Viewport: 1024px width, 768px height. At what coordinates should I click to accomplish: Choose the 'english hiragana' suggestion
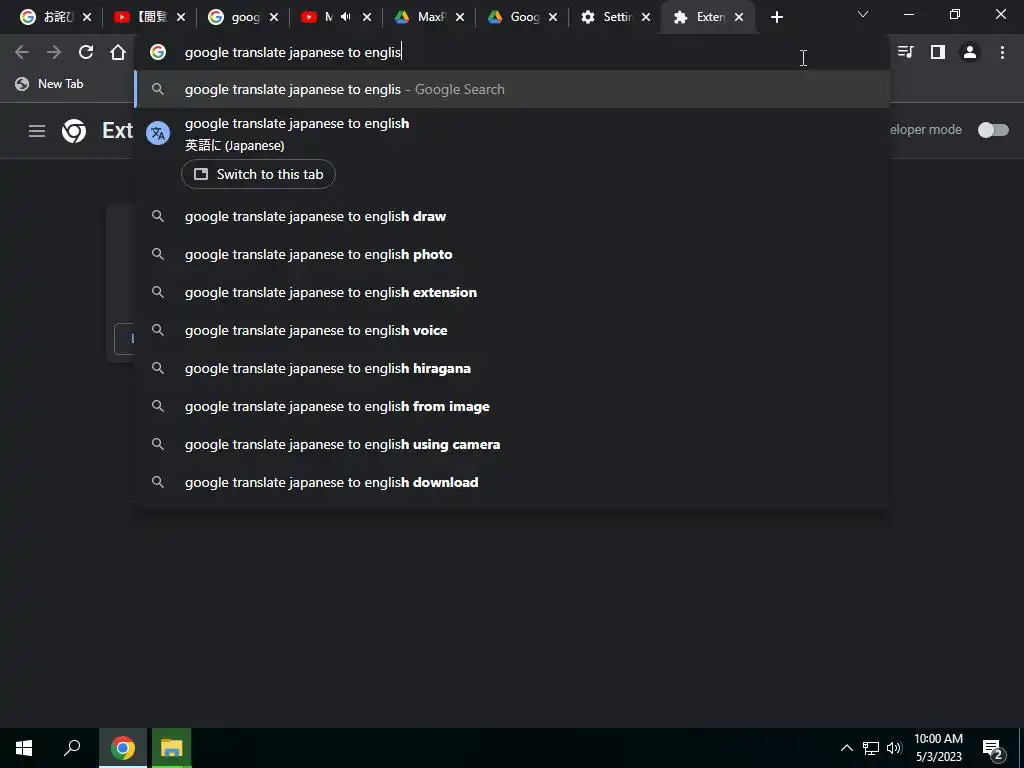click(512, 368)
